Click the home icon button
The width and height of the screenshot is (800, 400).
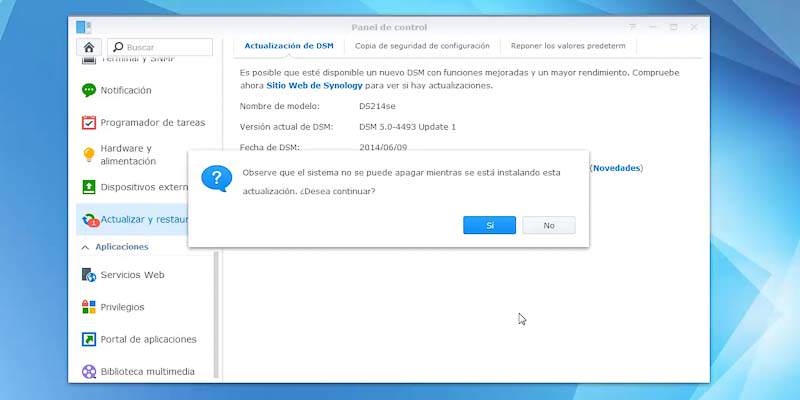click(x=89, y=47)
